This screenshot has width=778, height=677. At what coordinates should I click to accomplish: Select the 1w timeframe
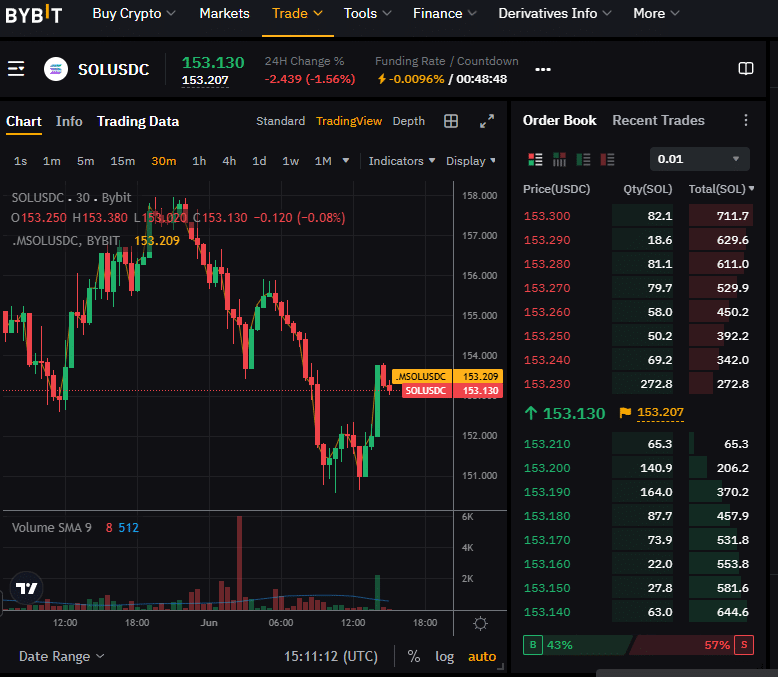290,161
